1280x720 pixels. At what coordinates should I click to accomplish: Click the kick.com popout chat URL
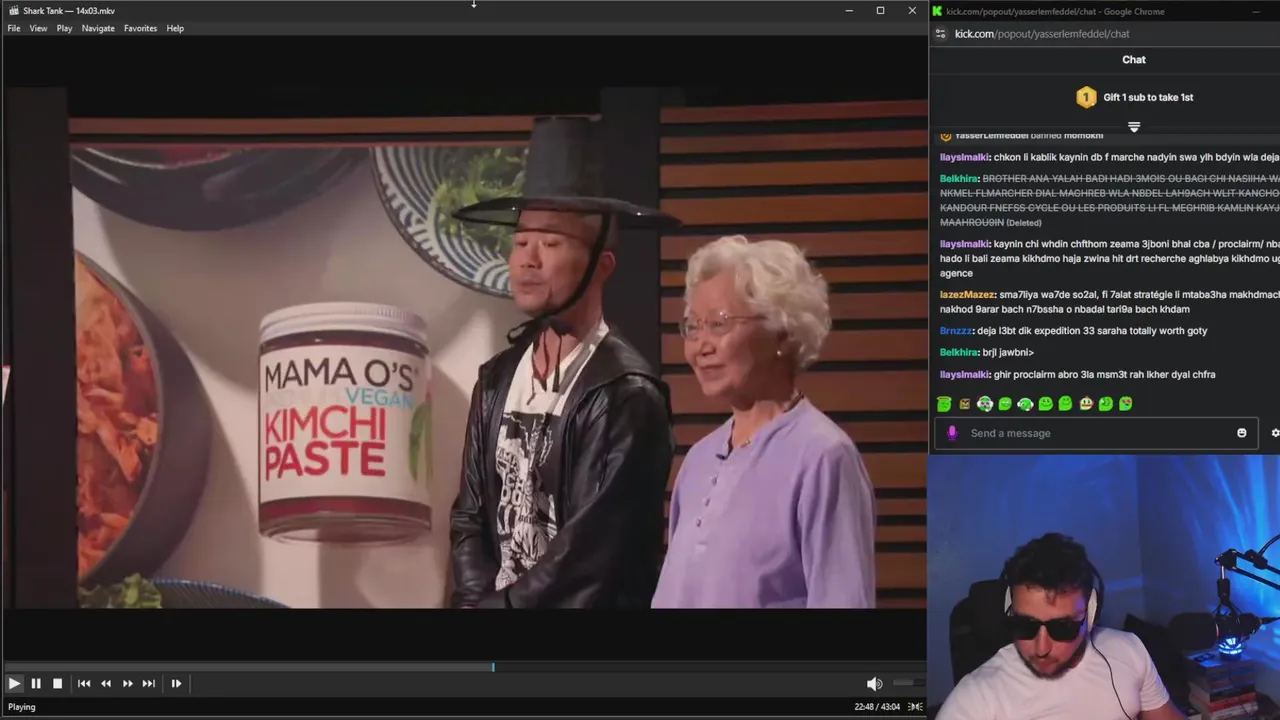pos(1042,34)
